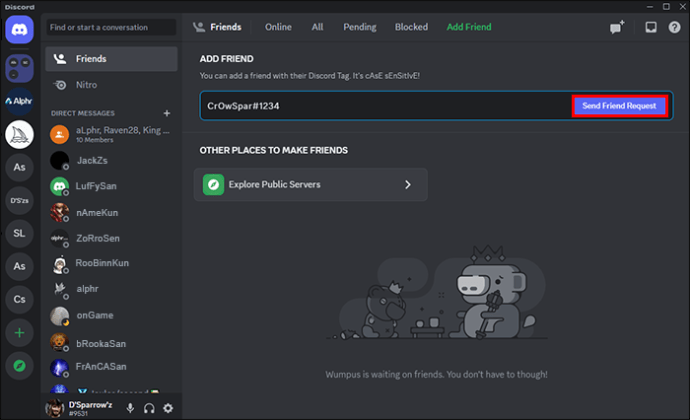The width and height of the screenshot is (690, 420).
Task: Deafen with the headphones icon
Action: [149, 408]
